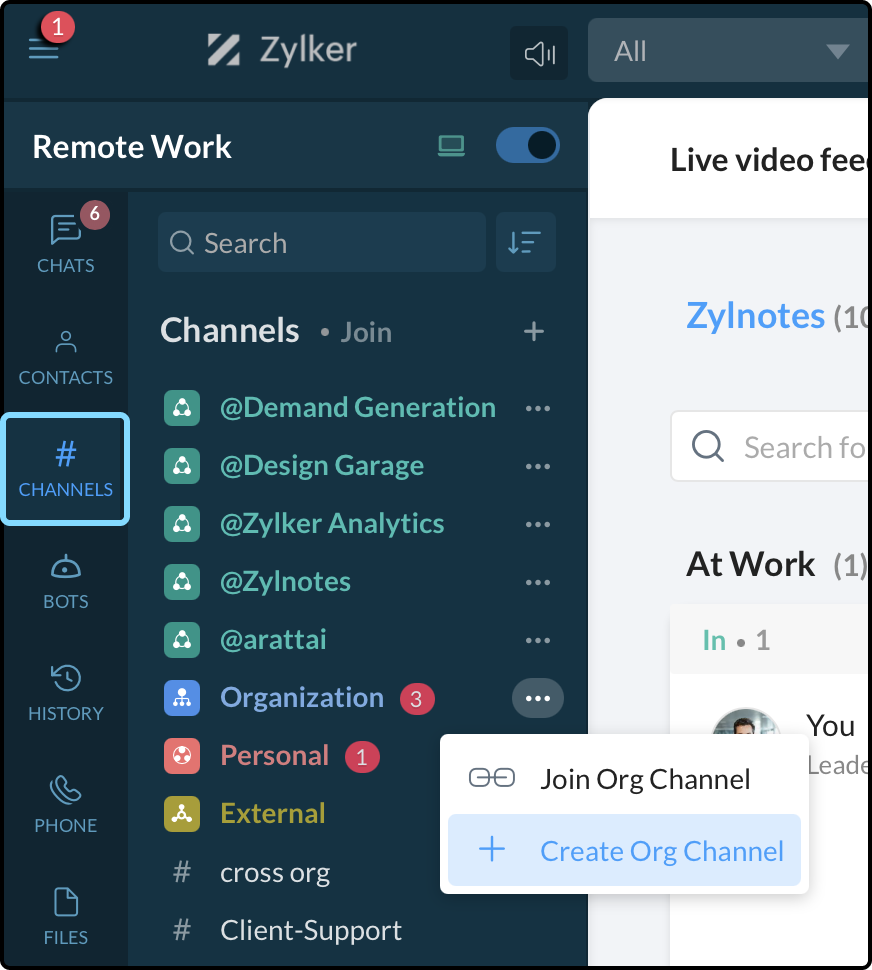This screenshot has width=872, height=970.
Task: Click the Join link beside Channels
Action: click(366, 332)
